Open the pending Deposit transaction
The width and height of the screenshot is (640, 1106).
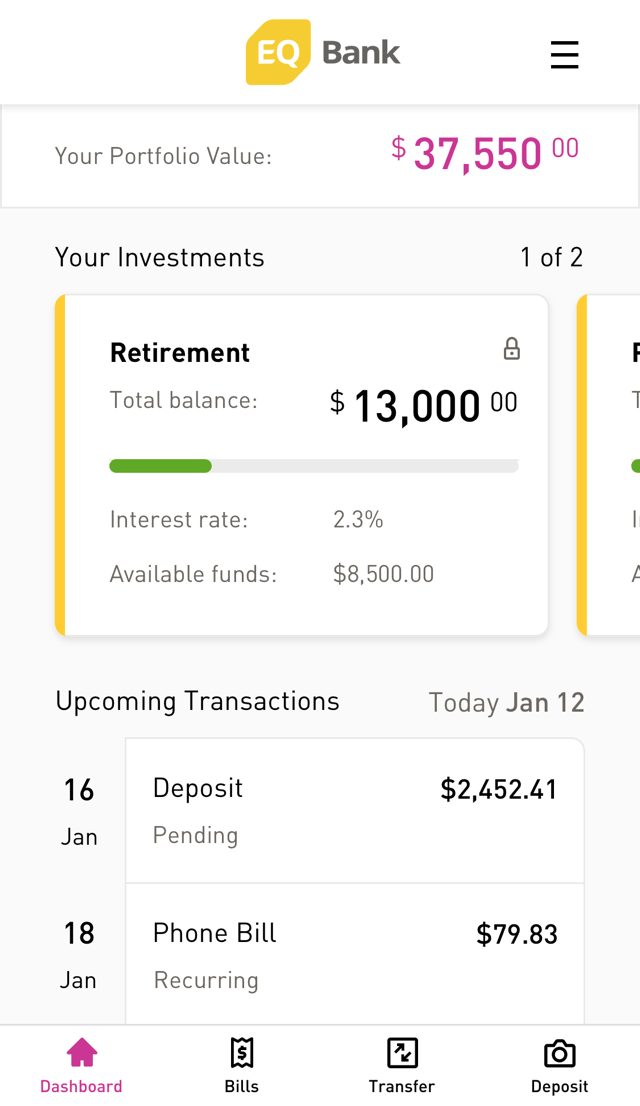click(354, 811)
